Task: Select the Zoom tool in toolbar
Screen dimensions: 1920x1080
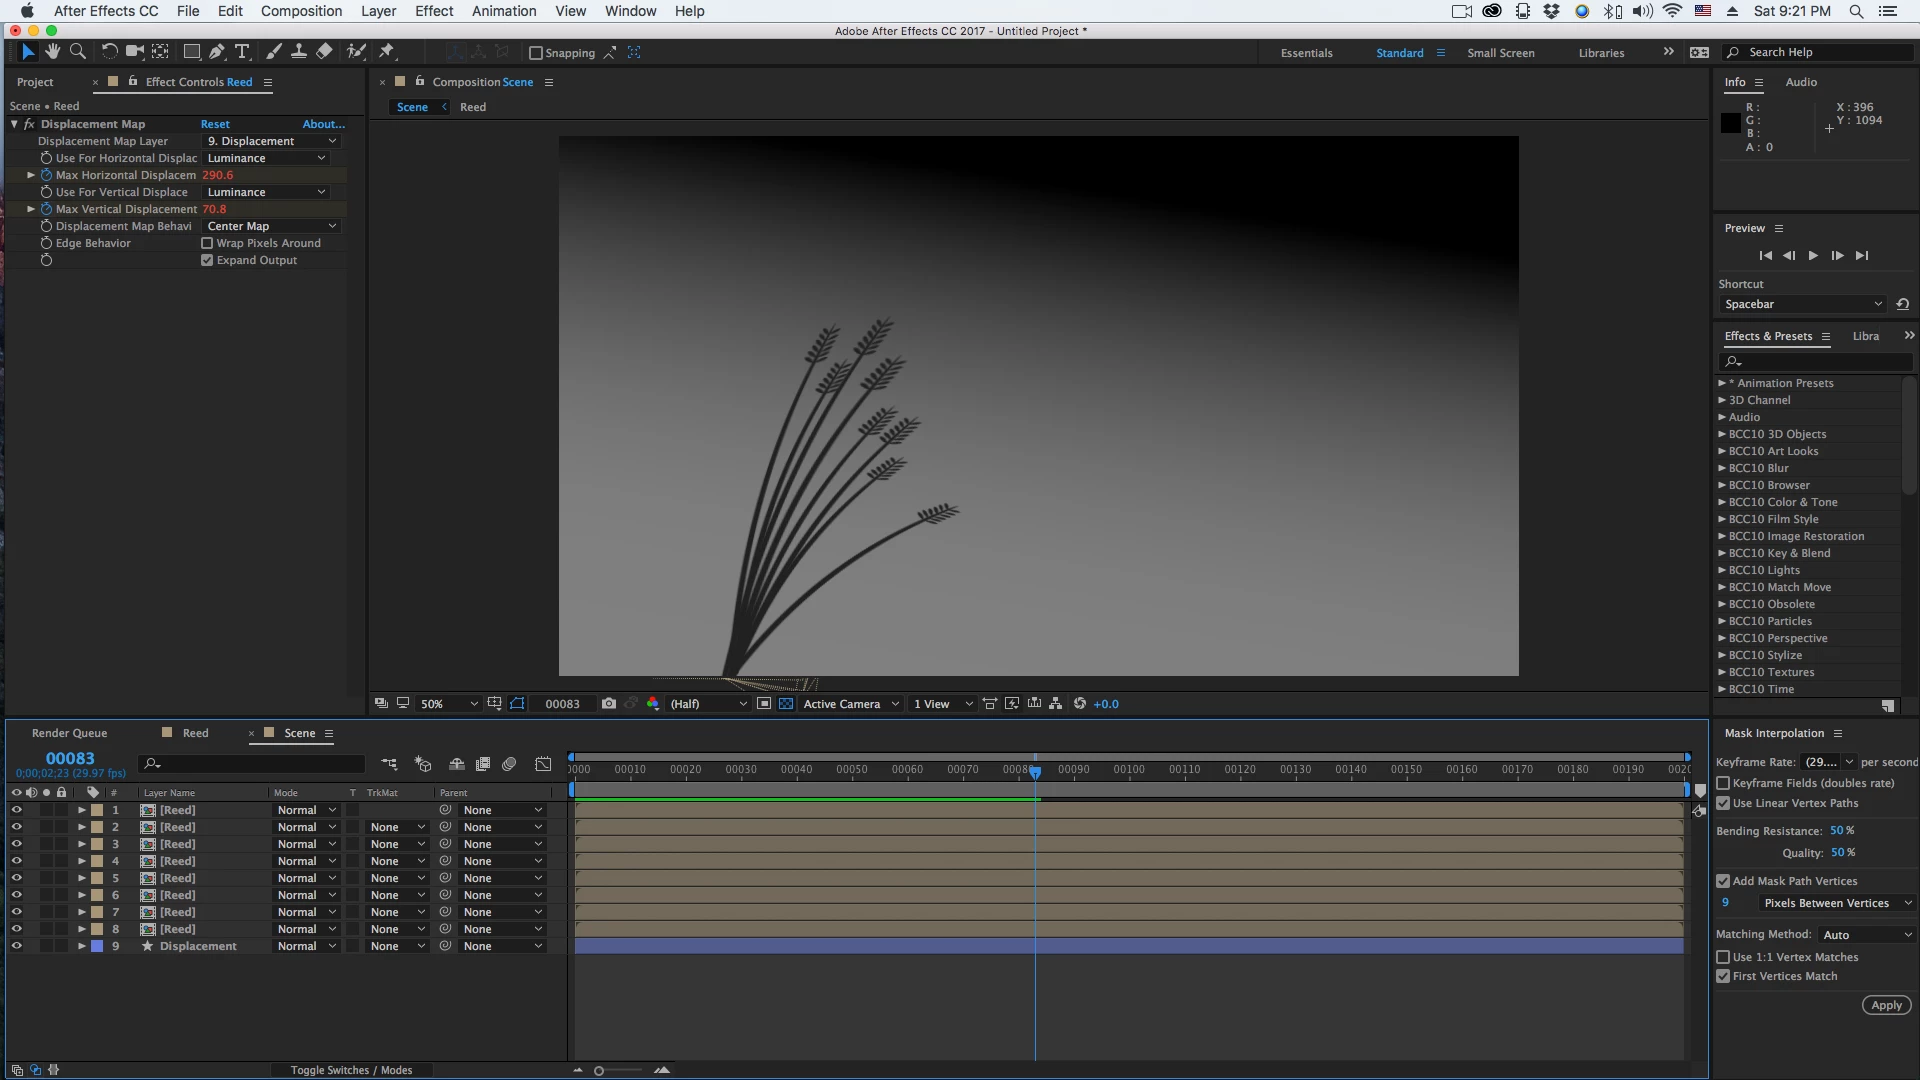Action: [x=77, y=52]
